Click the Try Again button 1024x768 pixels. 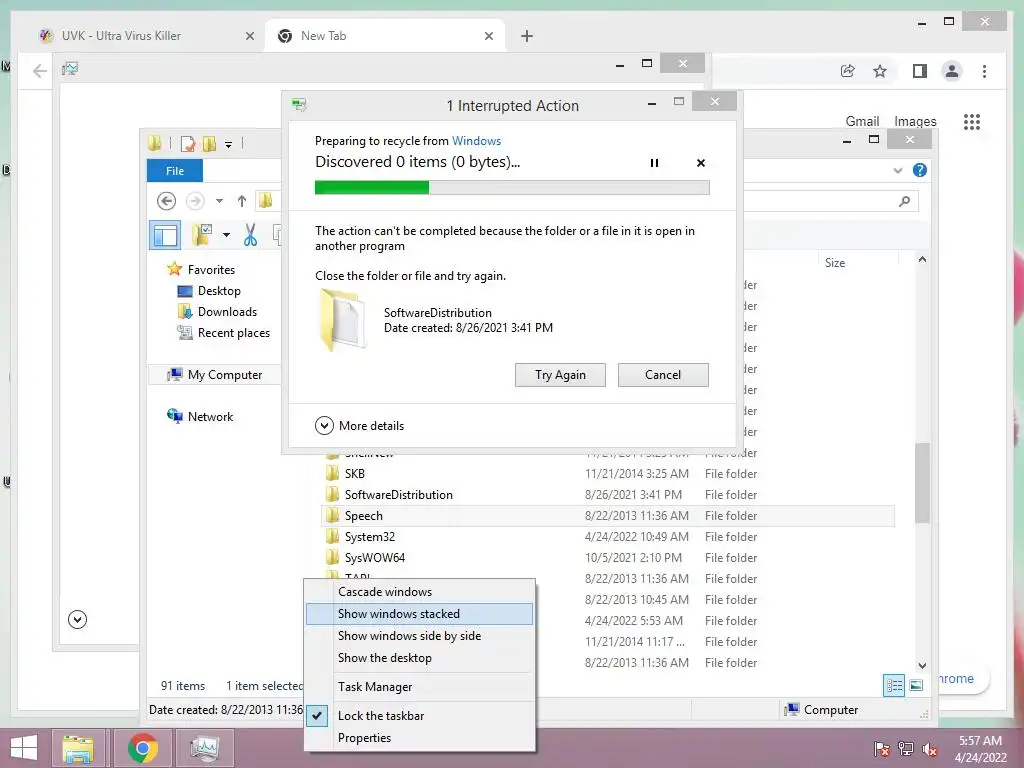pos(560,375)
